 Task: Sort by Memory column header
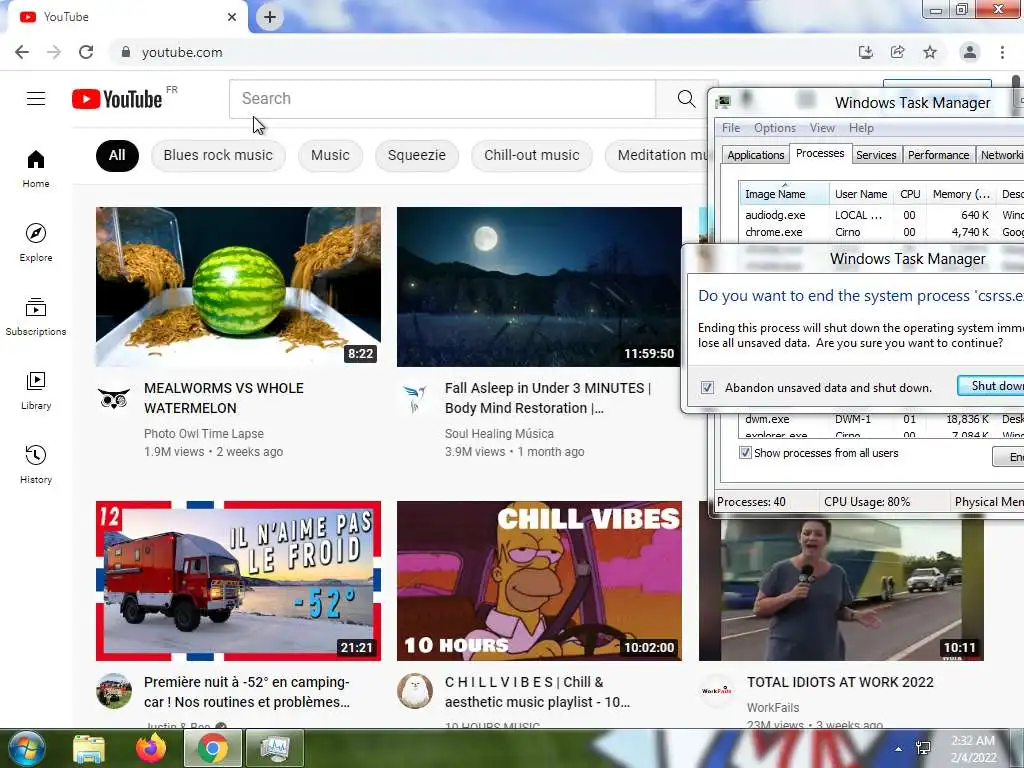961,194
